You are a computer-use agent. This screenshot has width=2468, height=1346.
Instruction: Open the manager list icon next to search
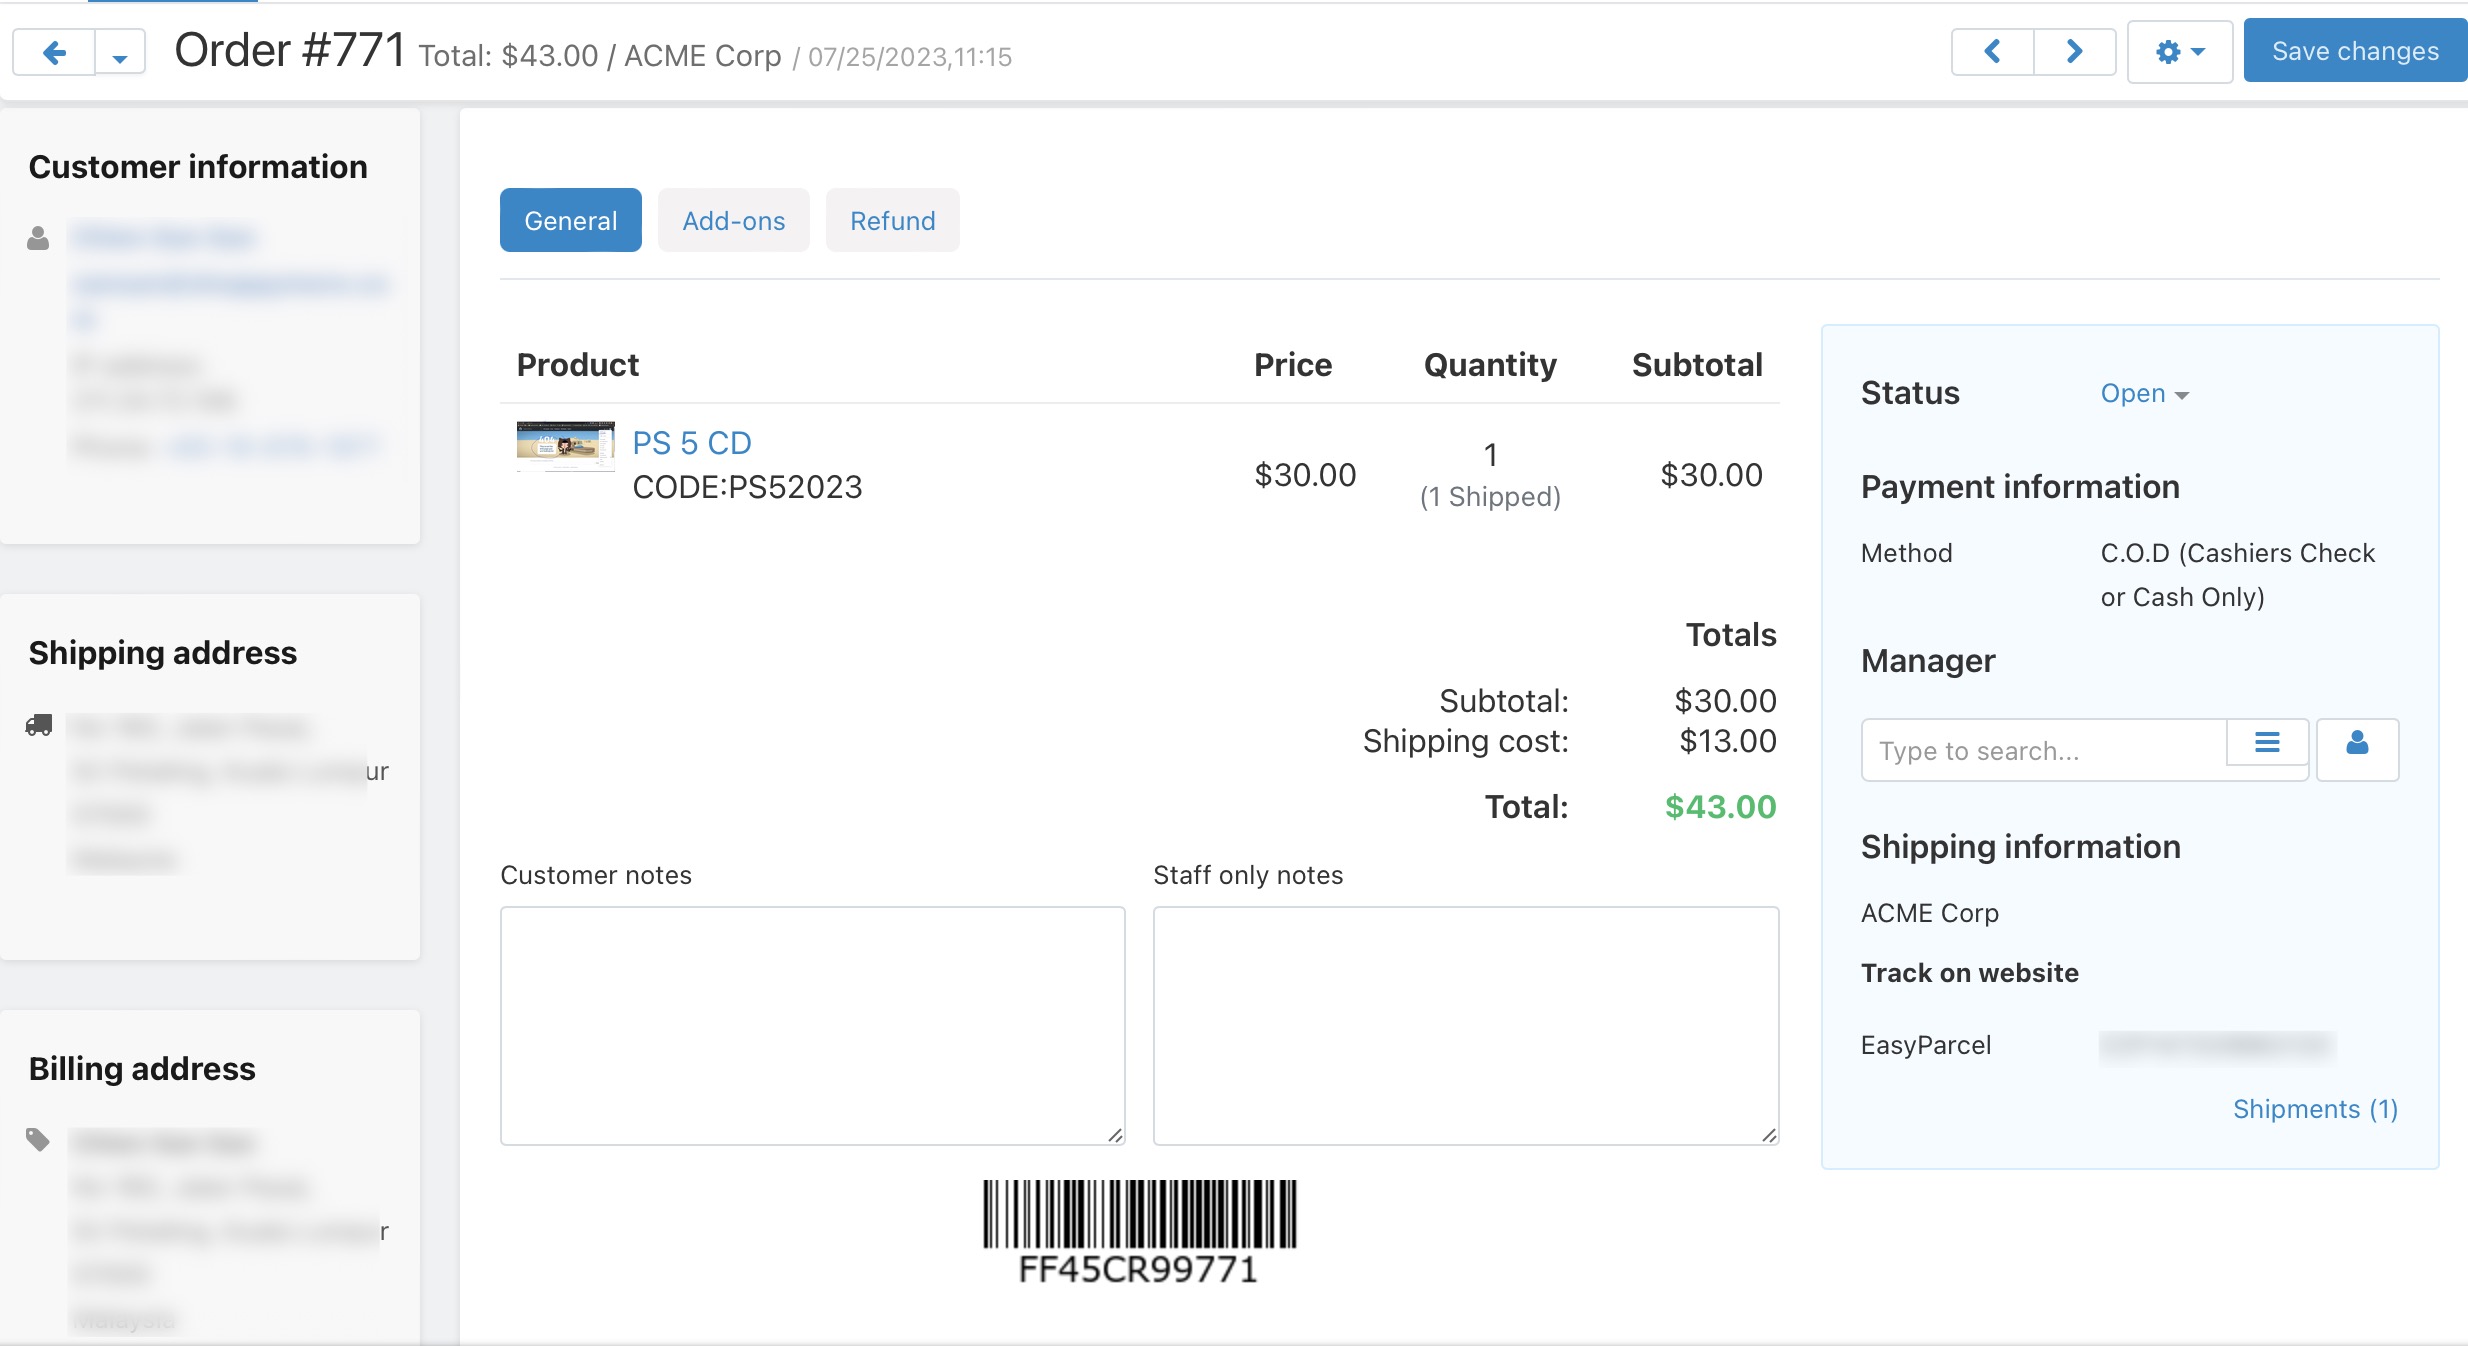point(2267,743)
